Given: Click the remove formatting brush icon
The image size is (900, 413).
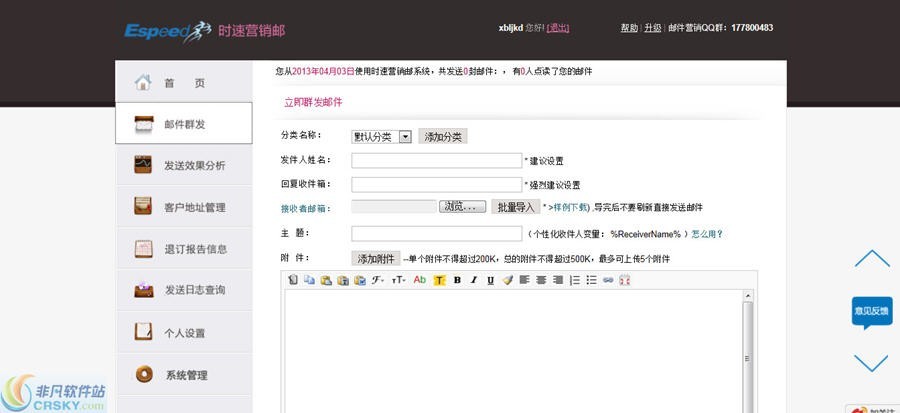Looking at the screenshot, I should coord(507,280).
